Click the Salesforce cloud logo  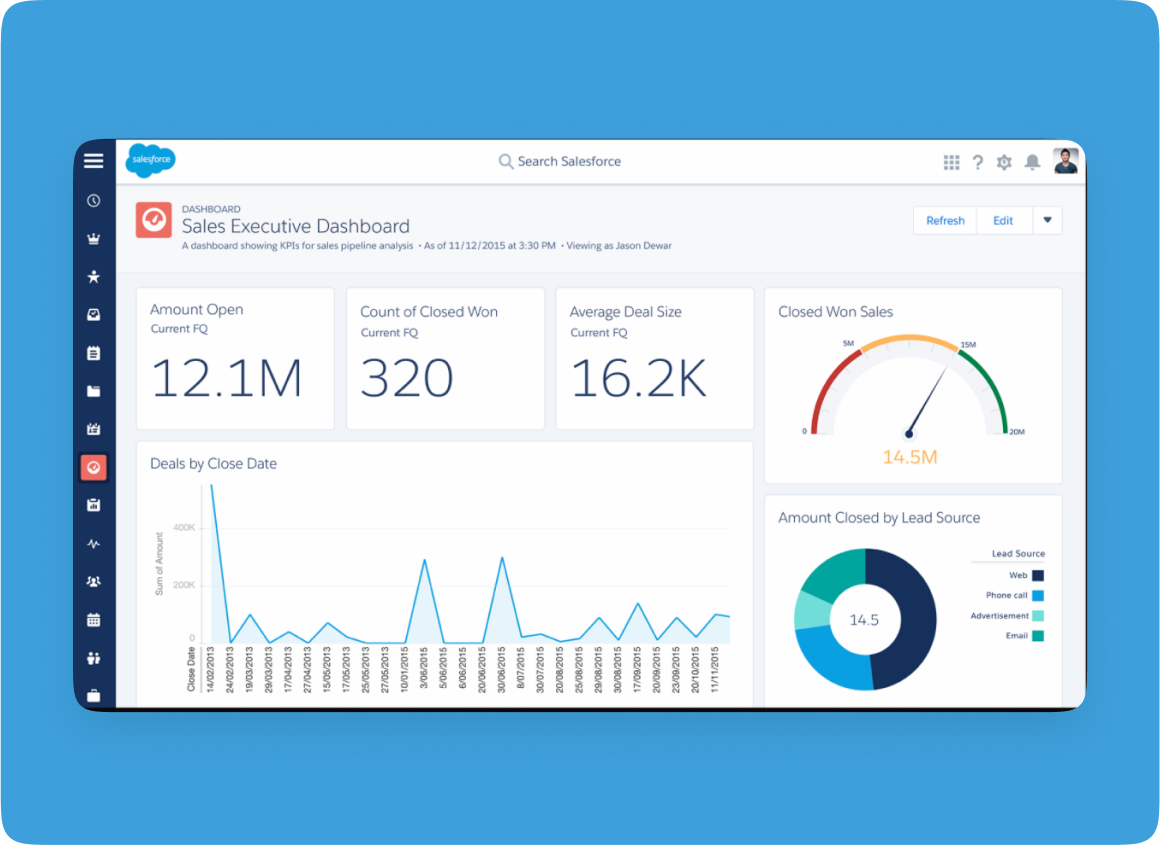click(x=150, y=160)
